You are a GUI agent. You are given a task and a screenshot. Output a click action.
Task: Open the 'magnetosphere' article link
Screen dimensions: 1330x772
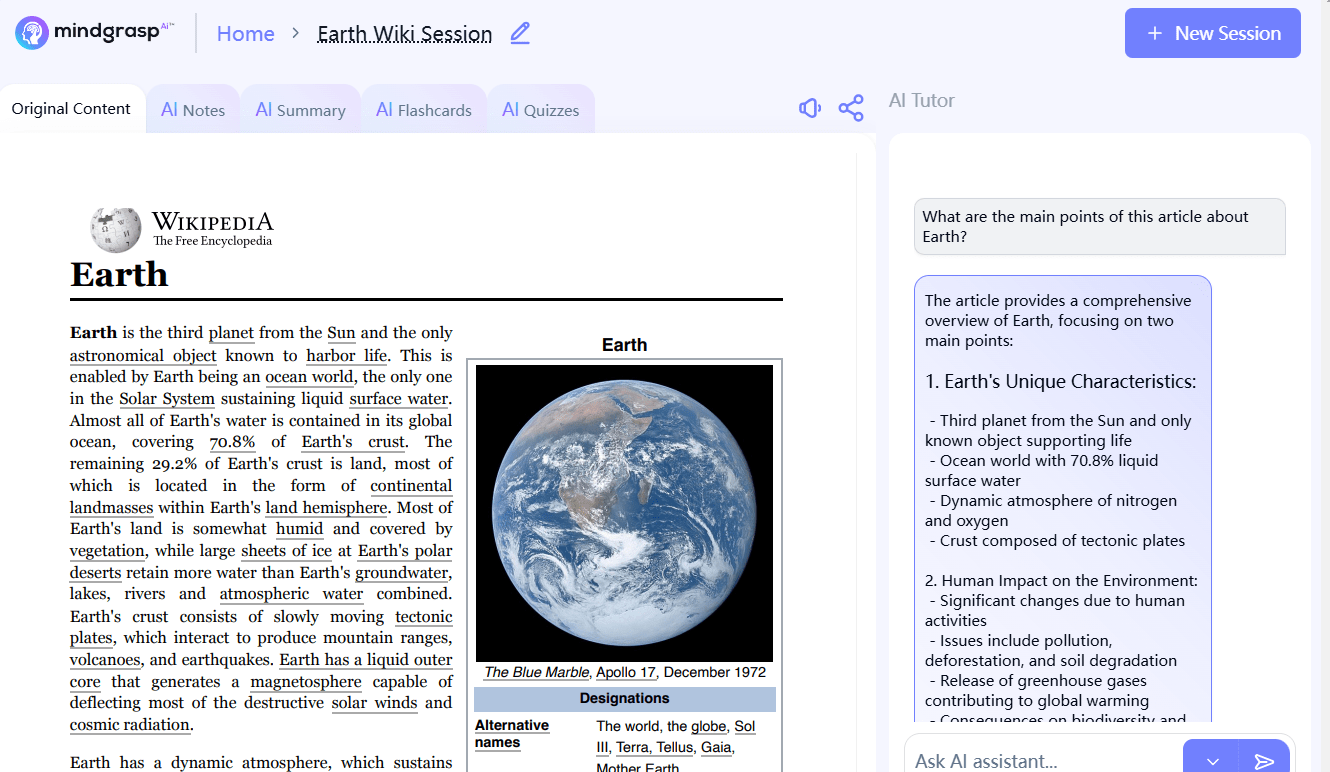[x=305, y=682]
